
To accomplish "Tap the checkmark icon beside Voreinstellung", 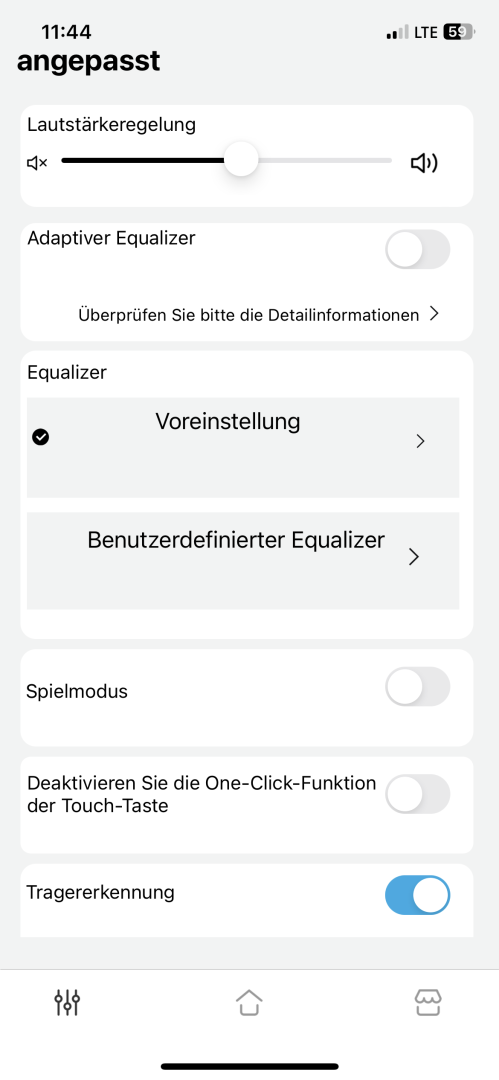I will pos(41,437).
